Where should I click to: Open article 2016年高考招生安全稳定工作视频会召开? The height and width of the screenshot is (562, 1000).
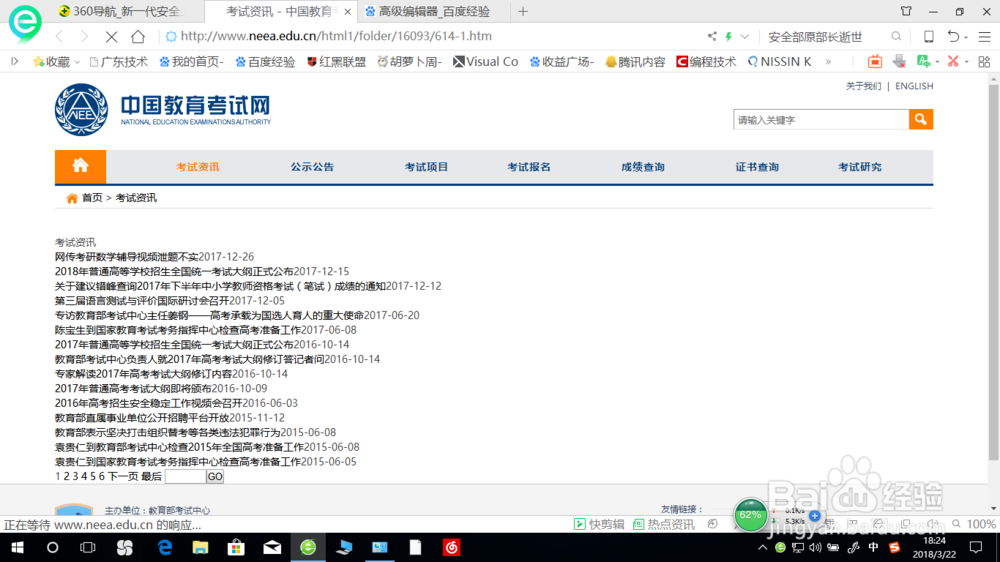pos(149,403)
